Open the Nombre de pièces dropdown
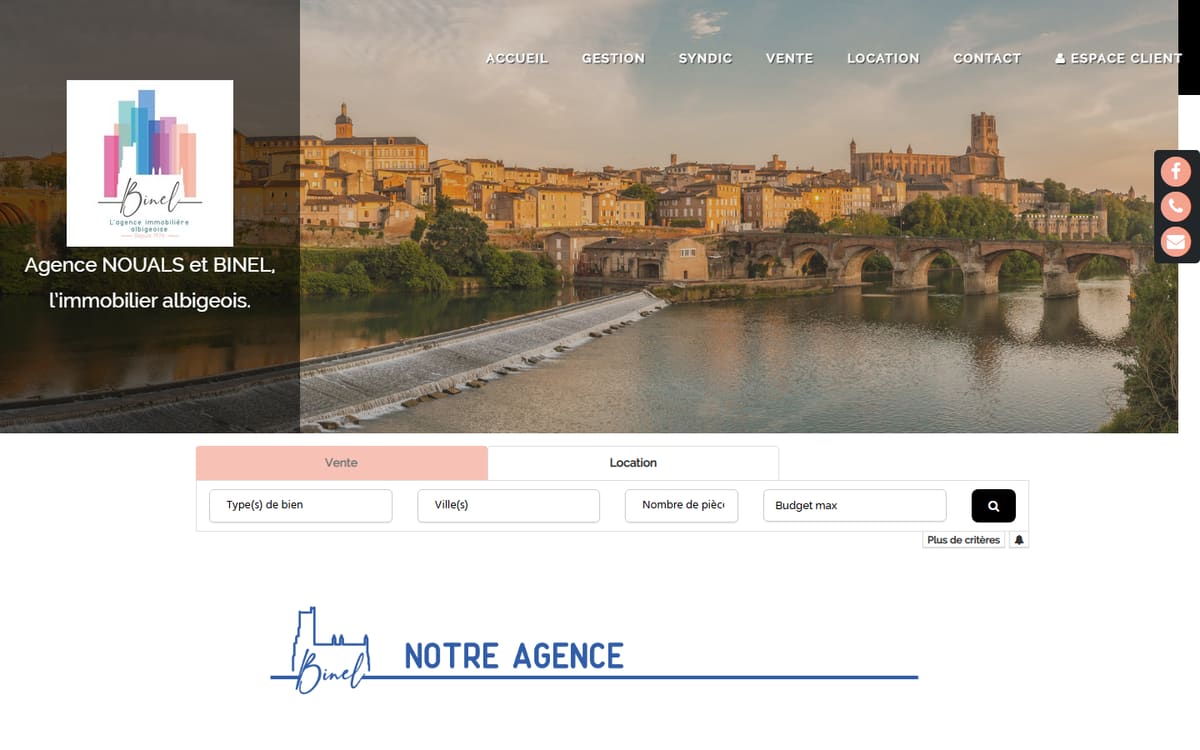 pyautogui.click(x=681, y=505)
